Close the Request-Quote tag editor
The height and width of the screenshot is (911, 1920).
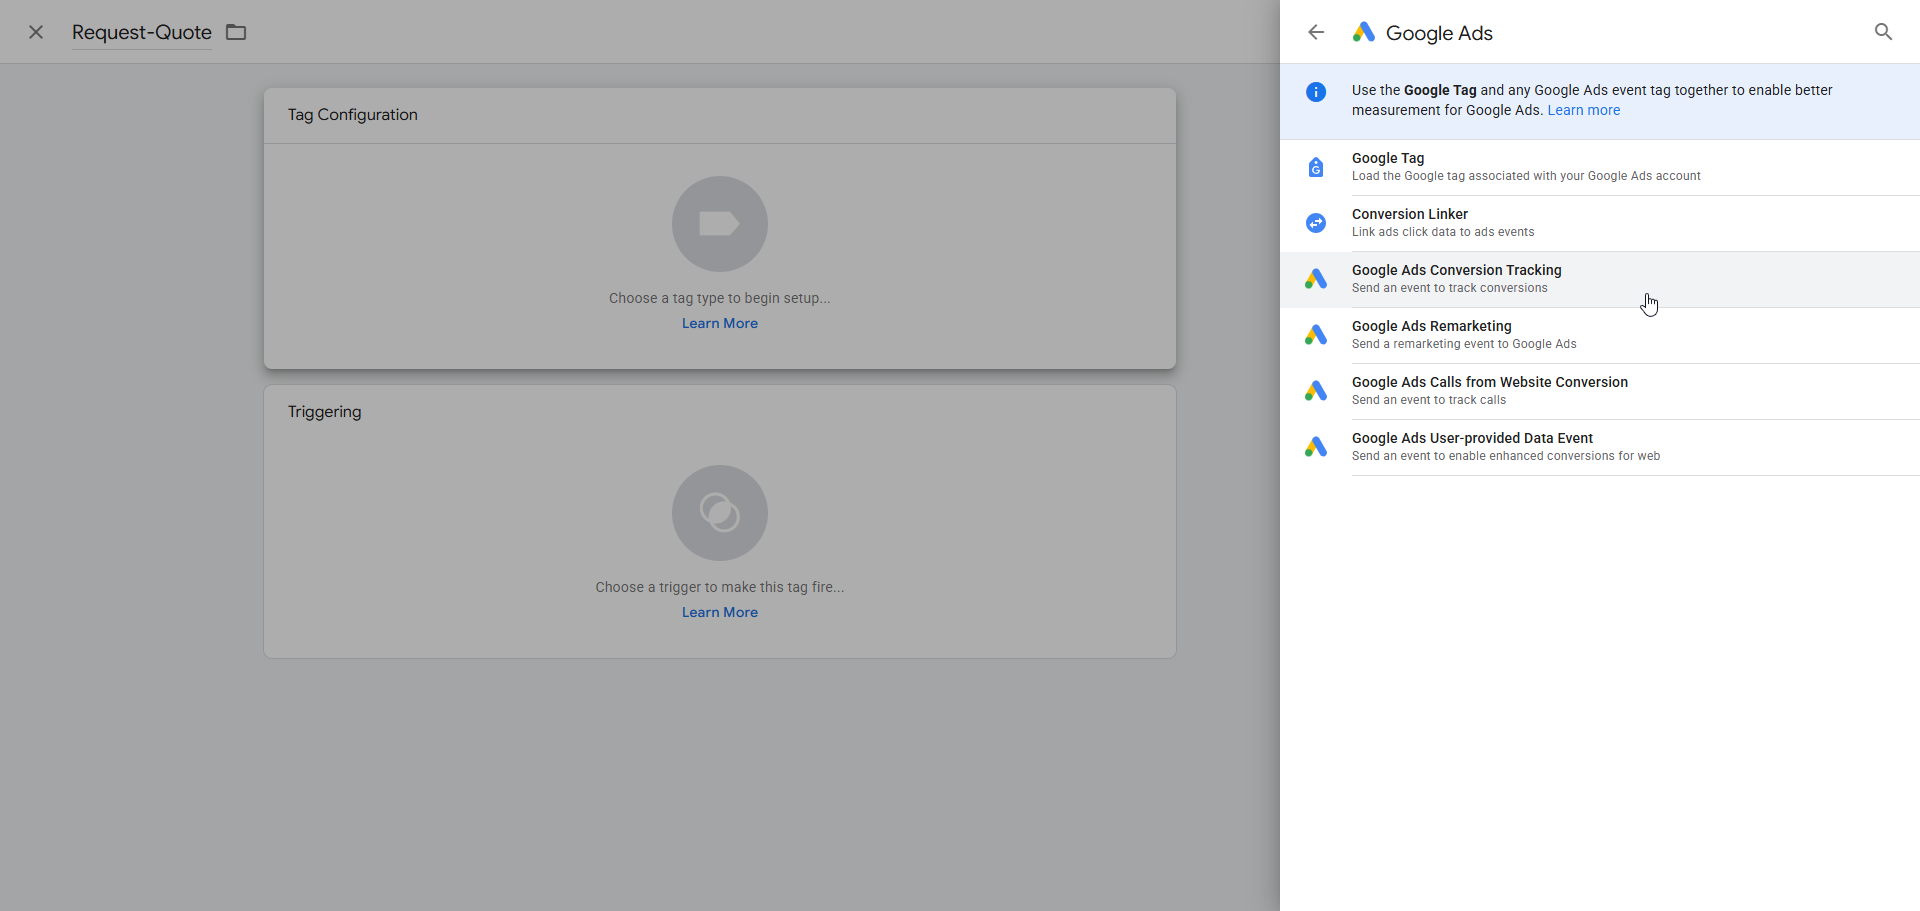(36, 32)
